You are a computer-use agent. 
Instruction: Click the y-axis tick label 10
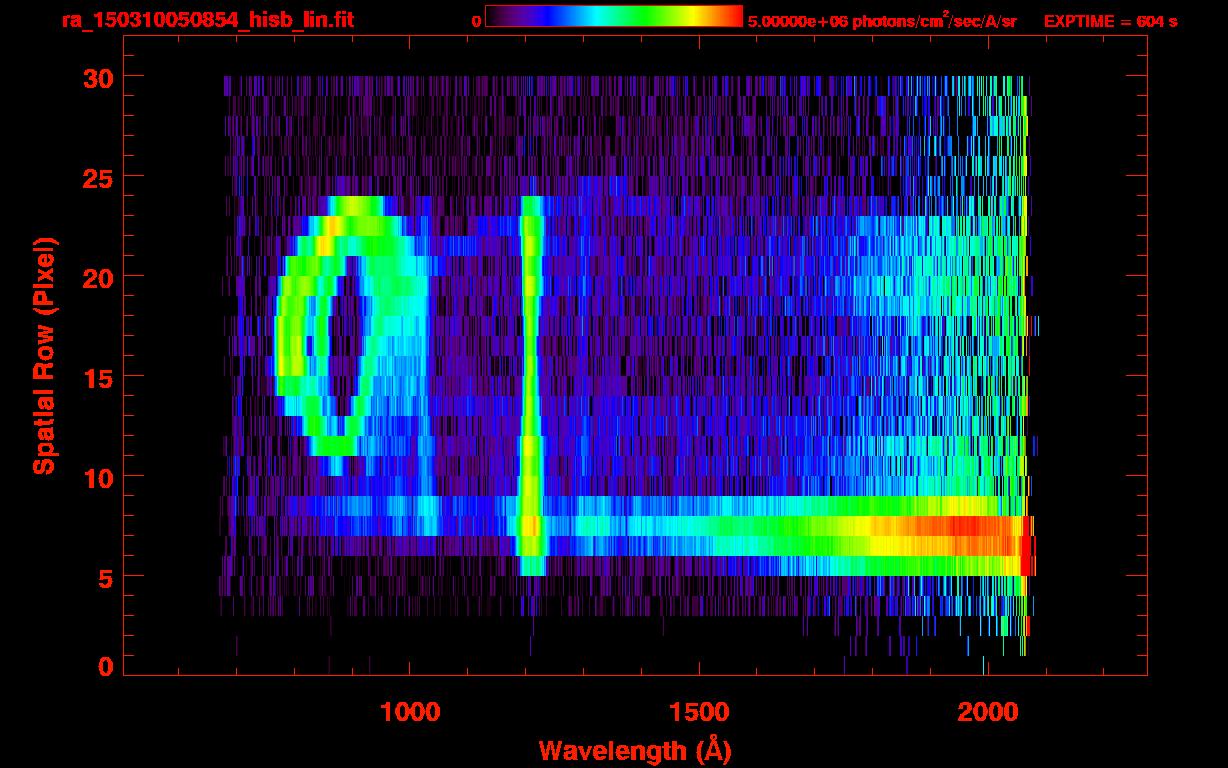point(100,477)
